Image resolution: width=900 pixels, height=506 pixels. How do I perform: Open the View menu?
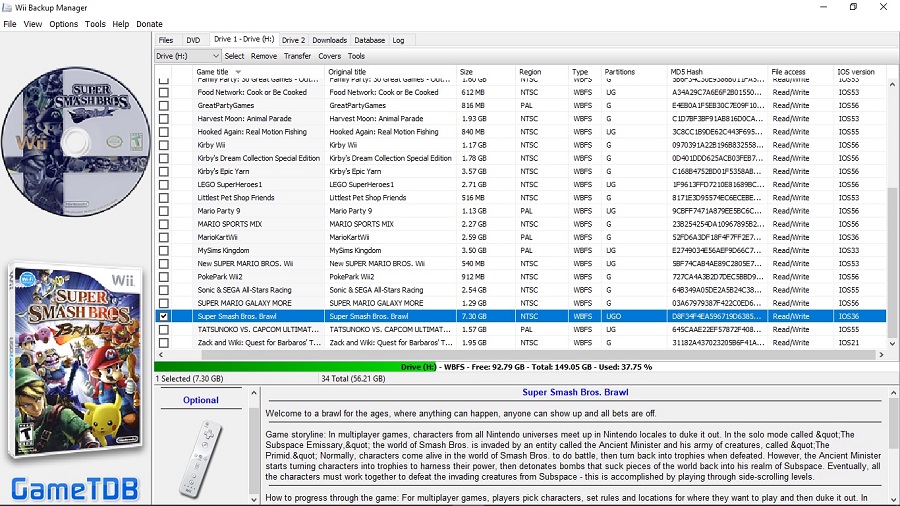[x=33, y=24]
